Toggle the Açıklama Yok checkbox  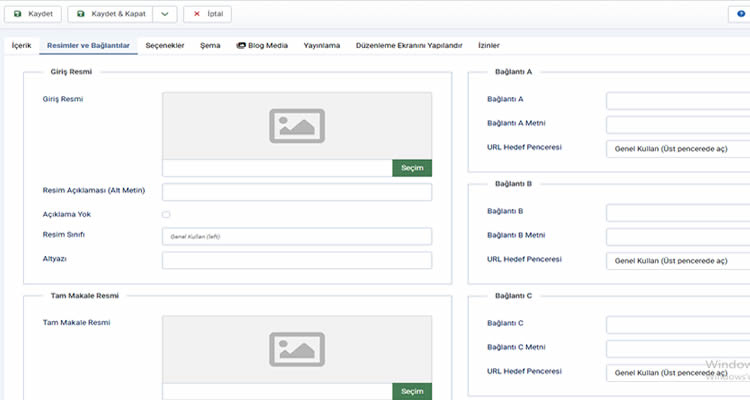pyautogui.click(x=166, y=214)
